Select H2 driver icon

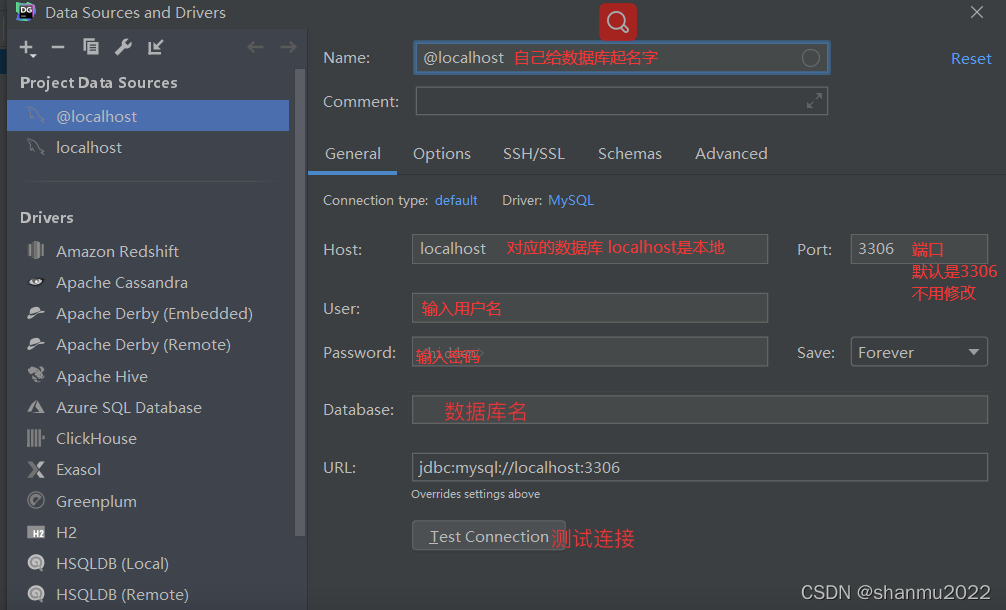pyautogui.click(x=36, y=532)
